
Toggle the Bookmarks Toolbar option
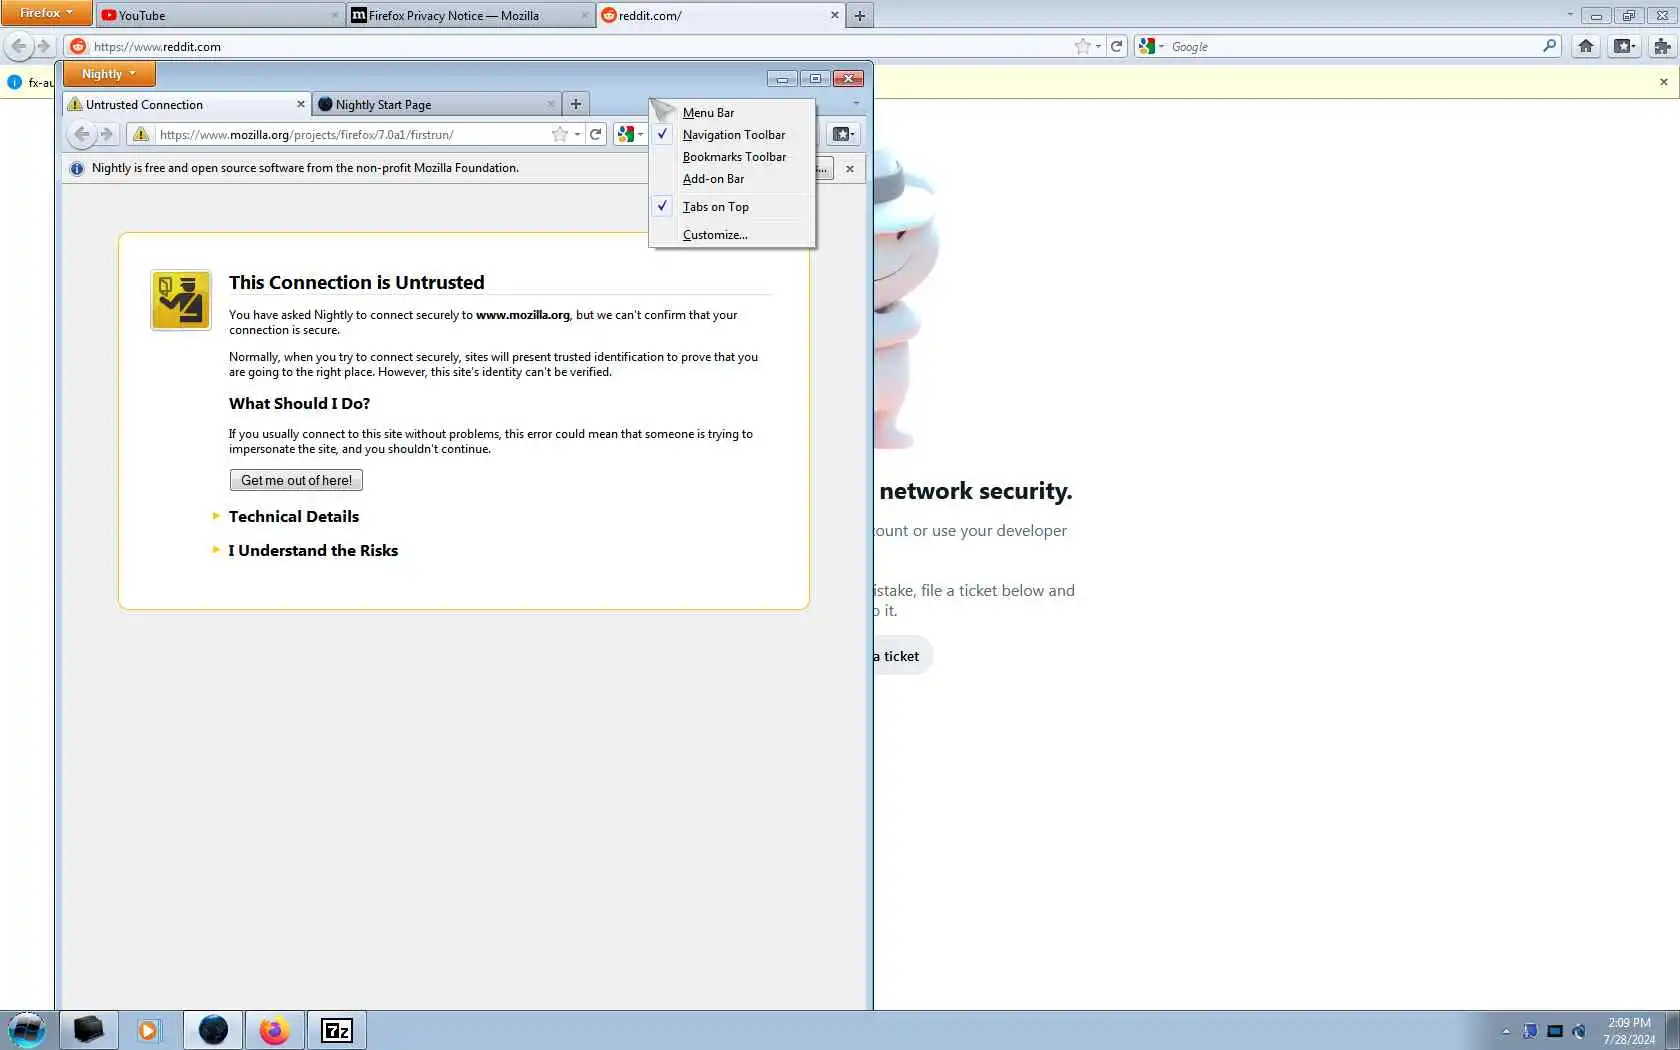tap(732, 157)
